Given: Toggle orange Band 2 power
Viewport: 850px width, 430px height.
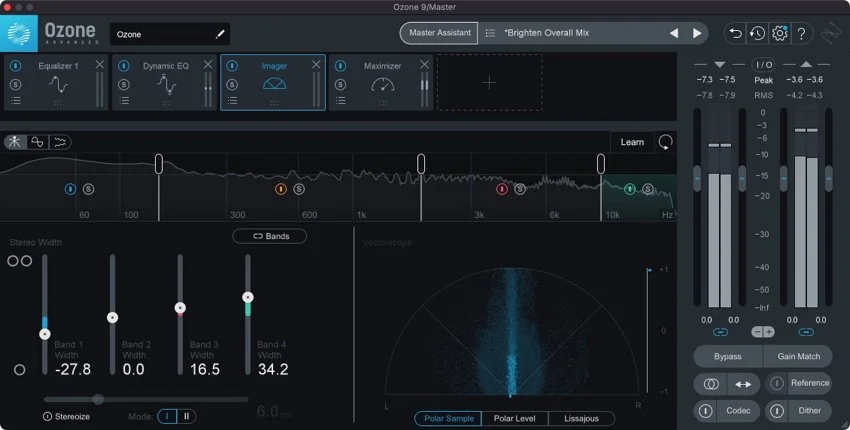Looking at the screenshot, I should point(281,189).
